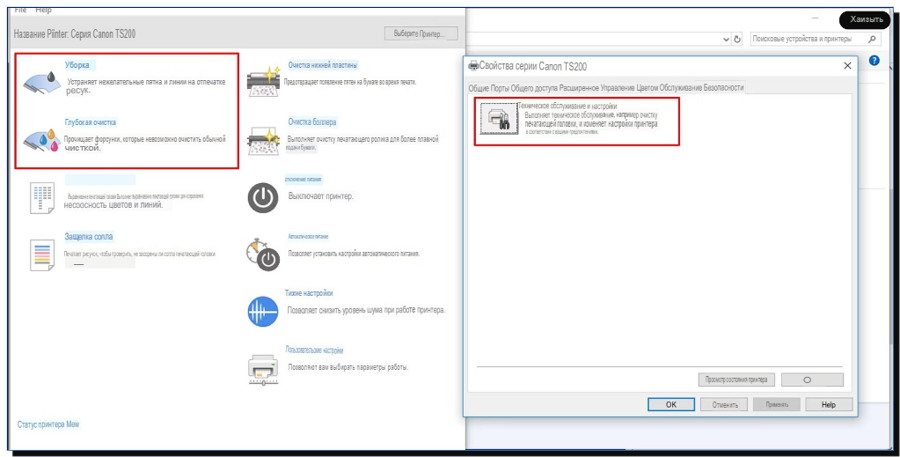Viewport: 900px width, 457px height.
Task: Click the Глубокая очистка colored drops icon
Action: pyautogui.click(x=40, y=139)
